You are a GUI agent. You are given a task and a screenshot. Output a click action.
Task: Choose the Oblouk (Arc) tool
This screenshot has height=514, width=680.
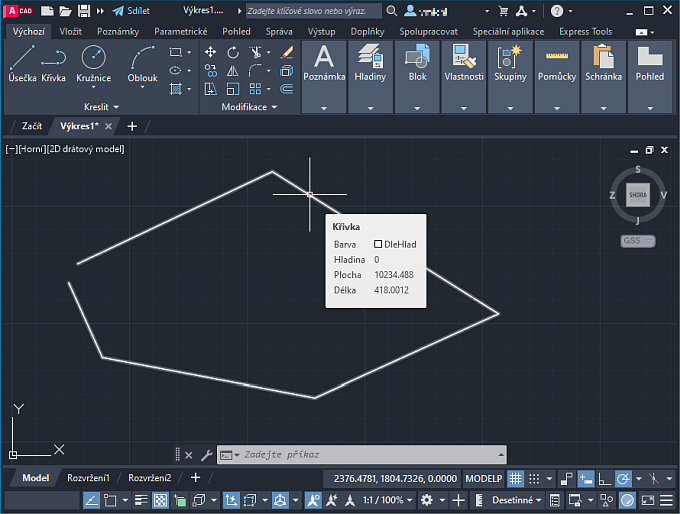142,62
